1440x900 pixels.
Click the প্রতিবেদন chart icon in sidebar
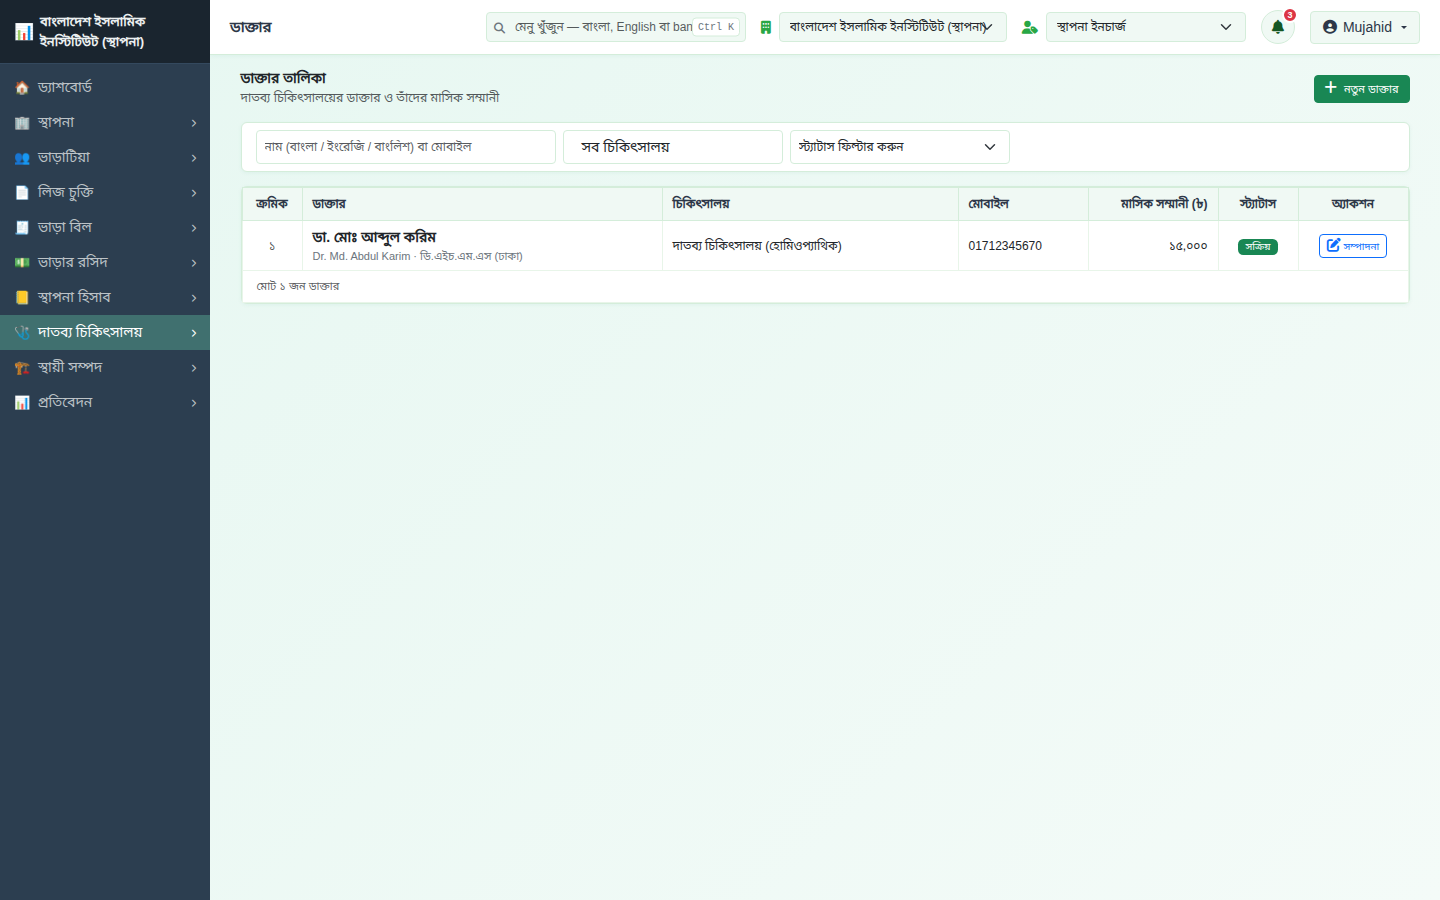[22, 403]
